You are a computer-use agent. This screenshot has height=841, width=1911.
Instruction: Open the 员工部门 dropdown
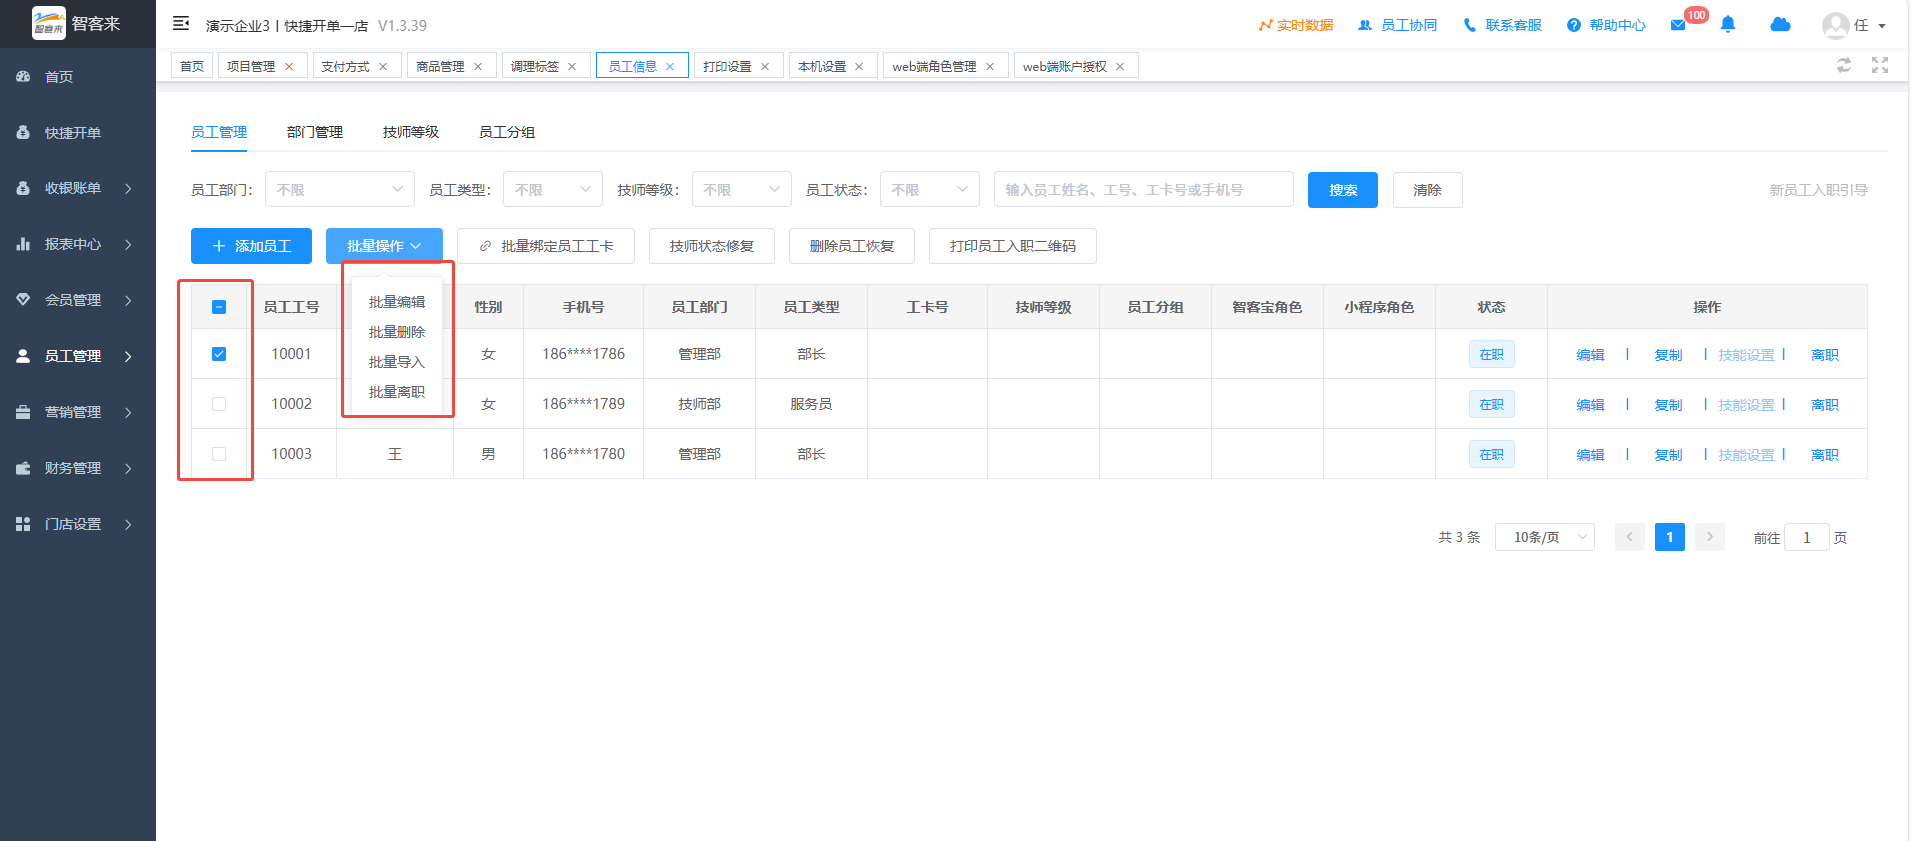tap(340, 189)
